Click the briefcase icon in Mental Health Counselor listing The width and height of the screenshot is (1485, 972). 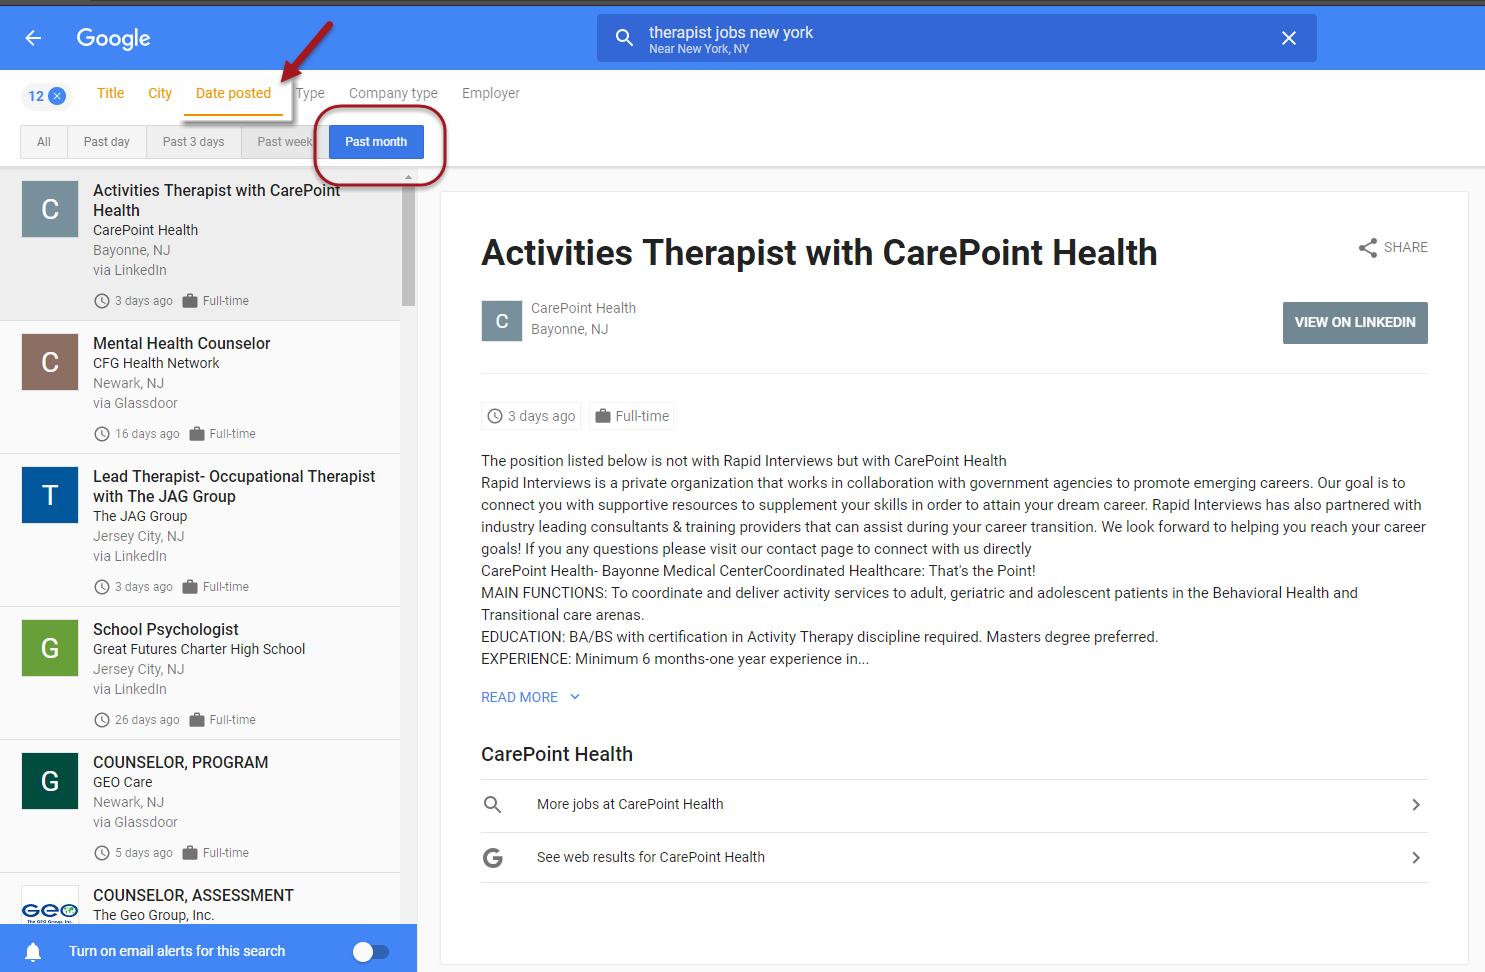click(x=197, y=434)
